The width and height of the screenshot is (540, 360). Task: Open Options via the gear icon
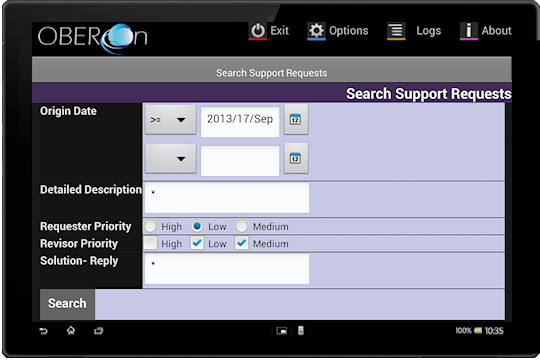(316, 31)
